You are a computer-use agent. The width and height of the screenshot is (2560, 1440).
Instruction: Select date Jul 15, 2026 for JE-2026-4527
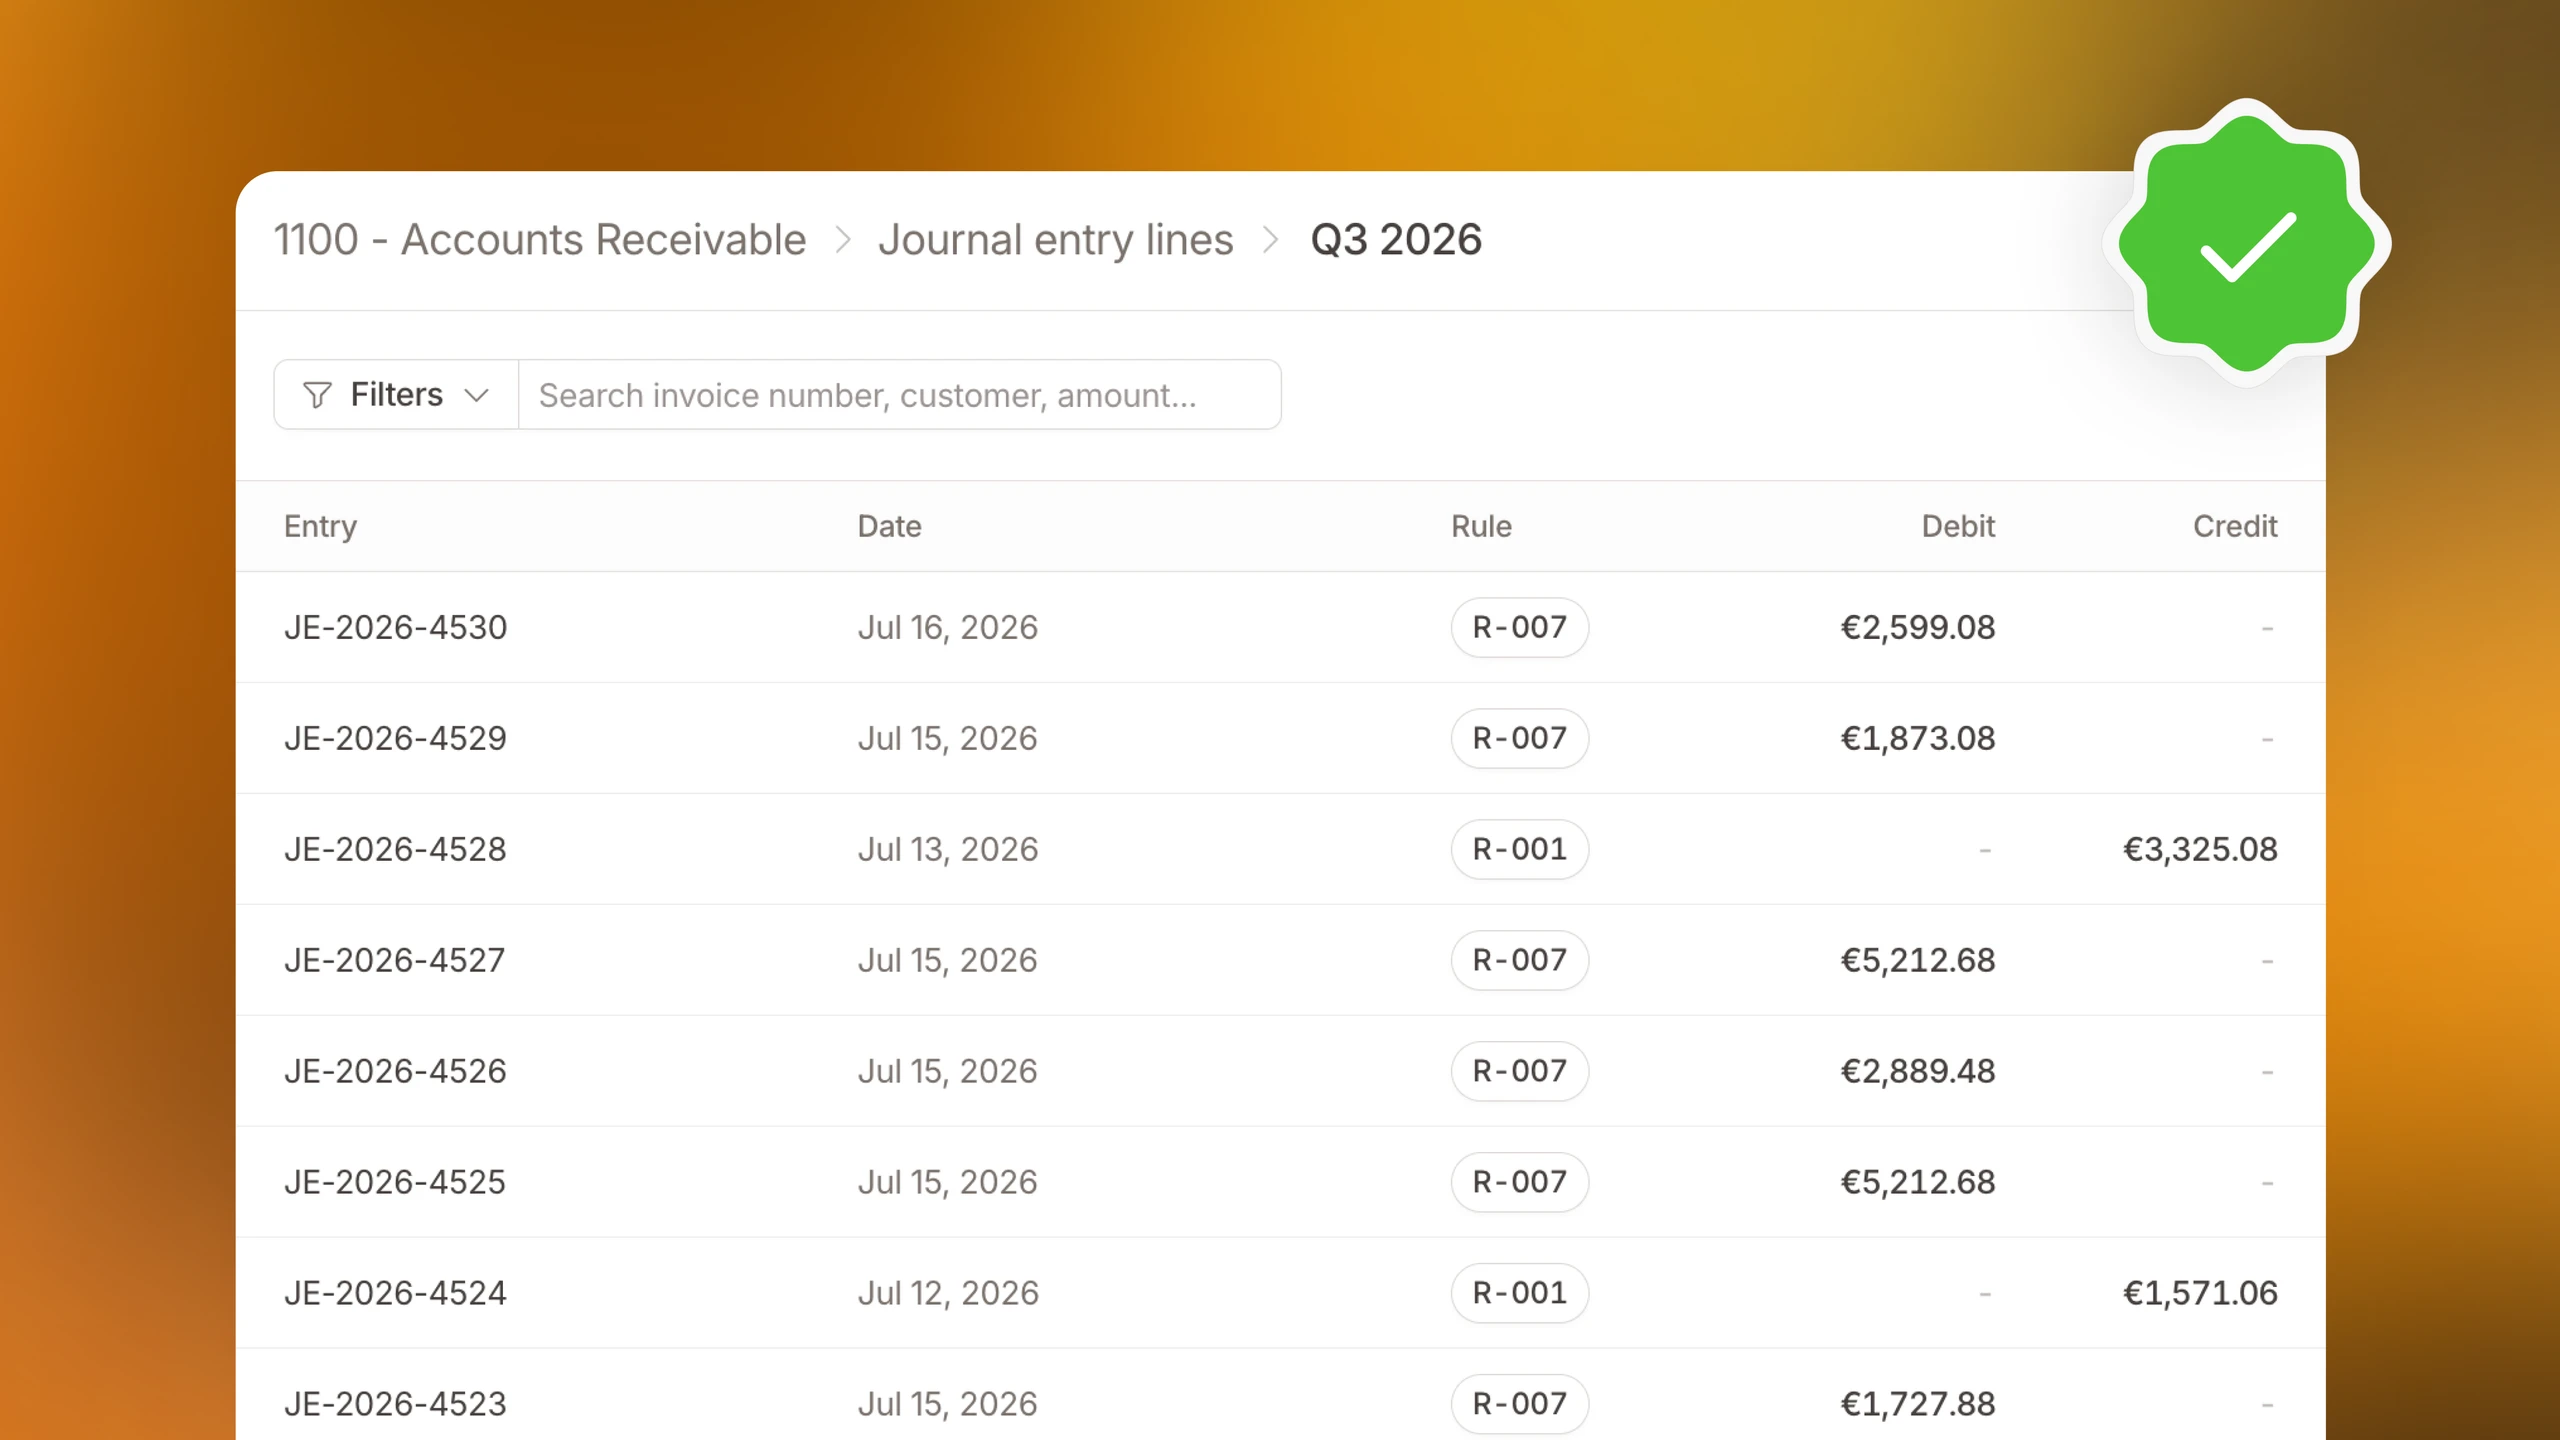pyautogui.click(x=948, y=960)
